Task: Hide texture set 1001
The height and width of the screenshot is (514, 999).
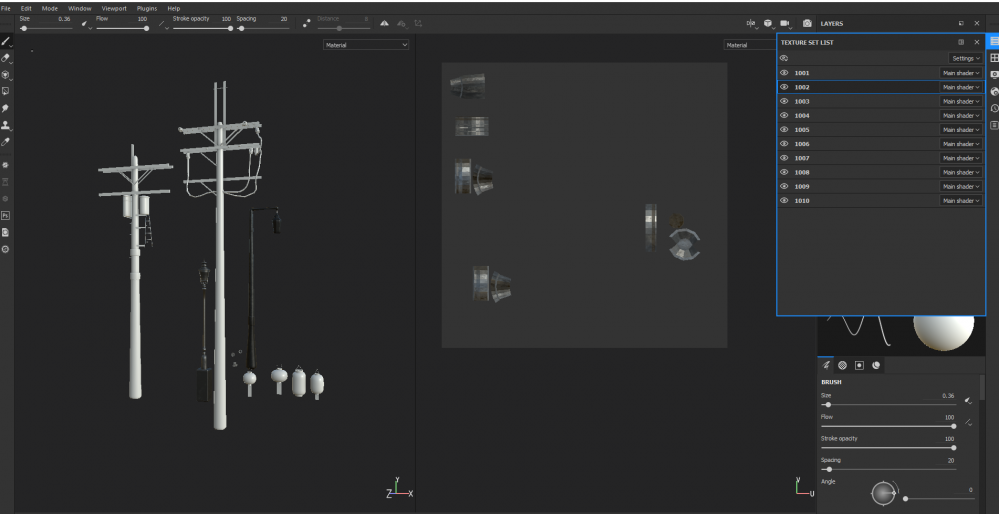Action: (x=784, y=73)
